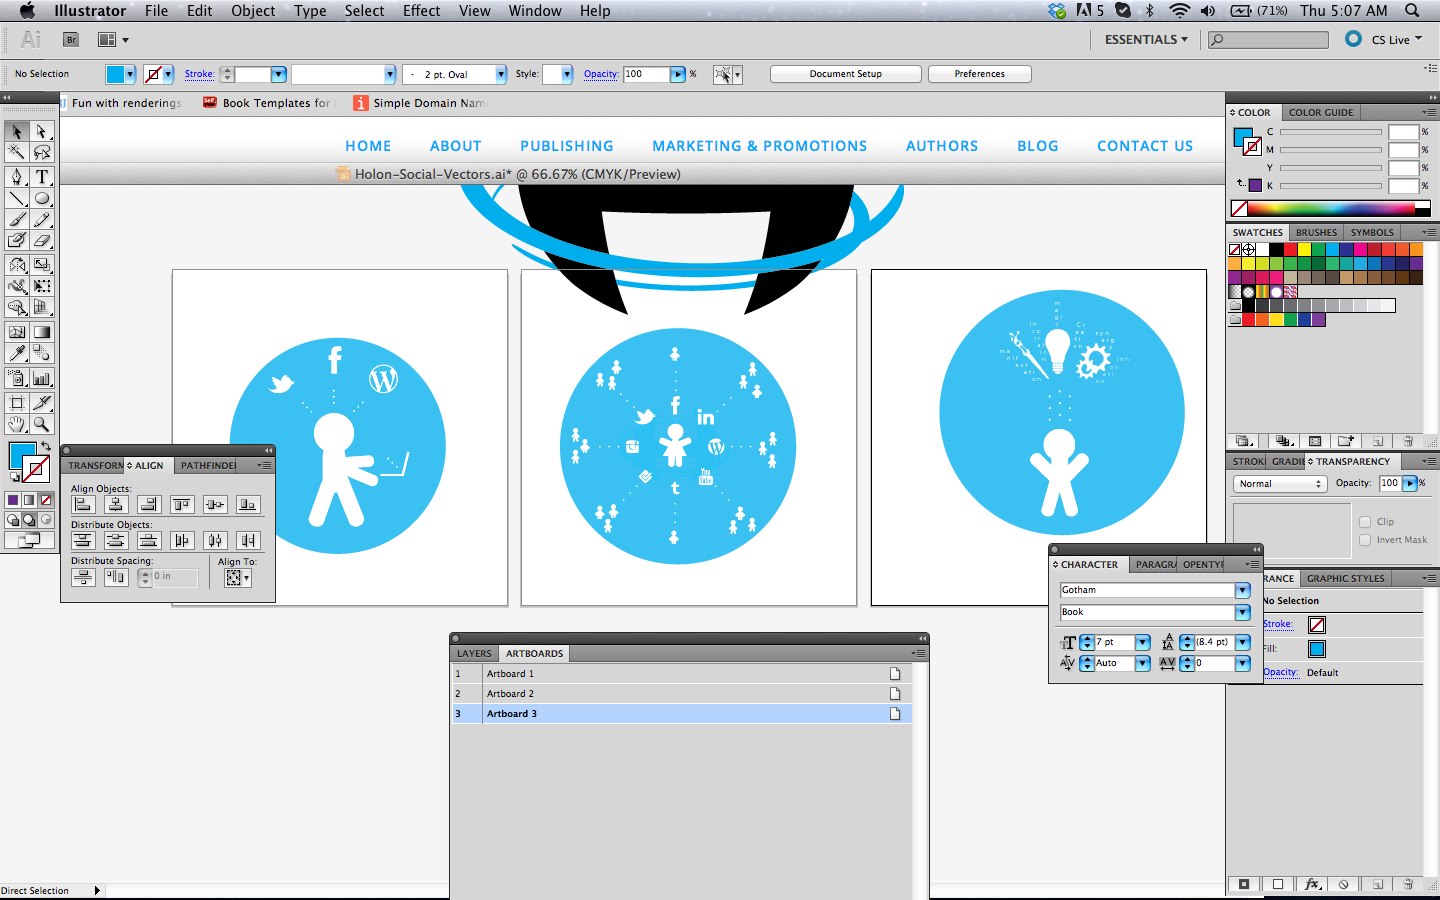Click Clear Appearance icon in Appearance panel
Viewport: 1440px width, 900px height.
[x=1343, y=884]
